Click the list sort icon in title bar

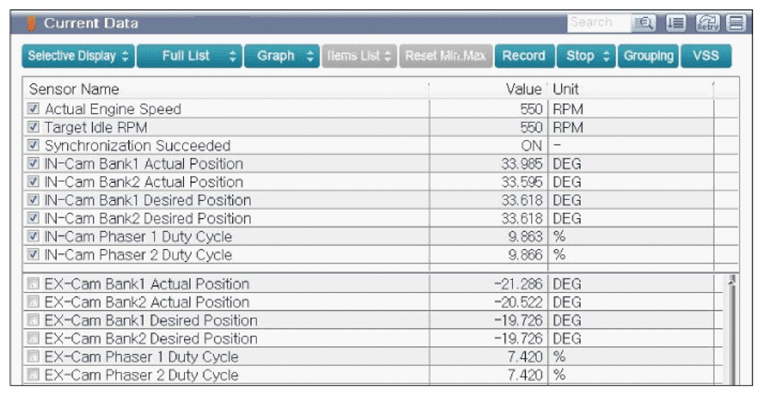tap(676, 23)
